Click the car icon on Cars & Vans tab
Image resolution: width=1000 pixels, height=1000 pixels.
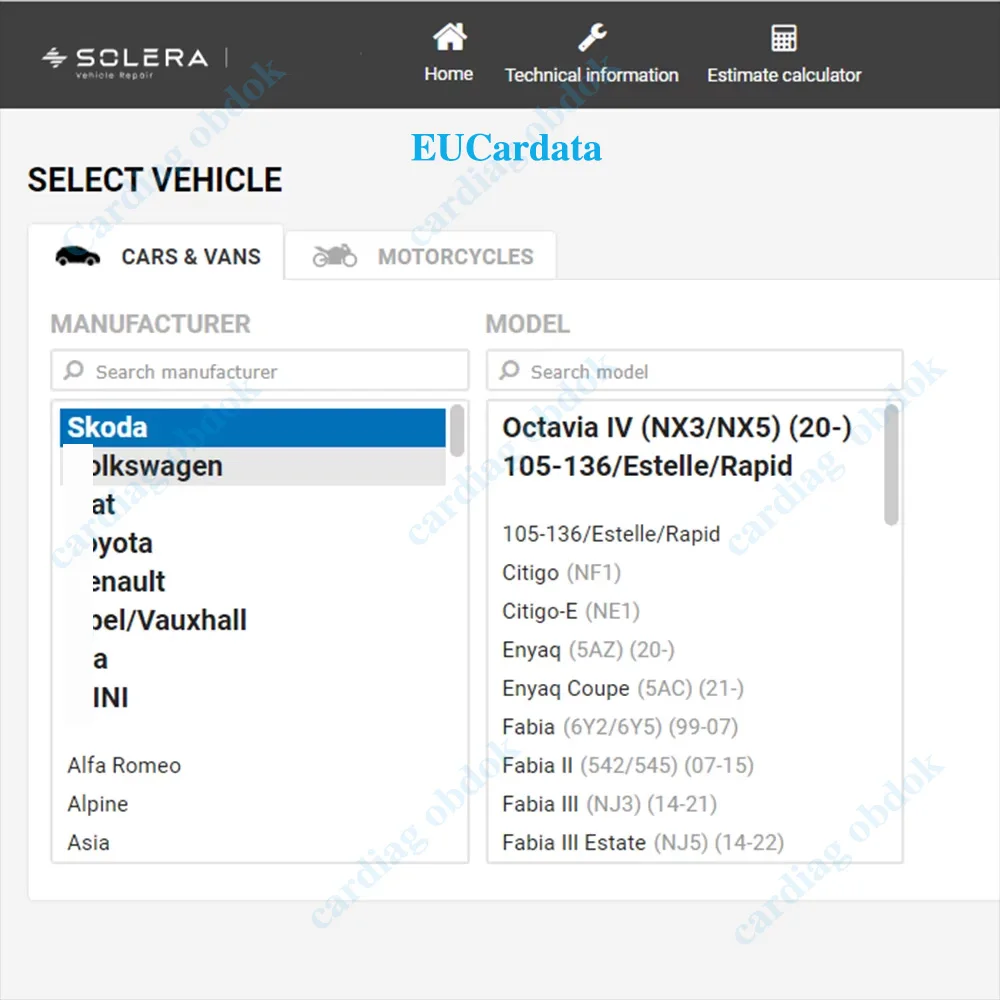pyautogui.click(x=78, y=256)
